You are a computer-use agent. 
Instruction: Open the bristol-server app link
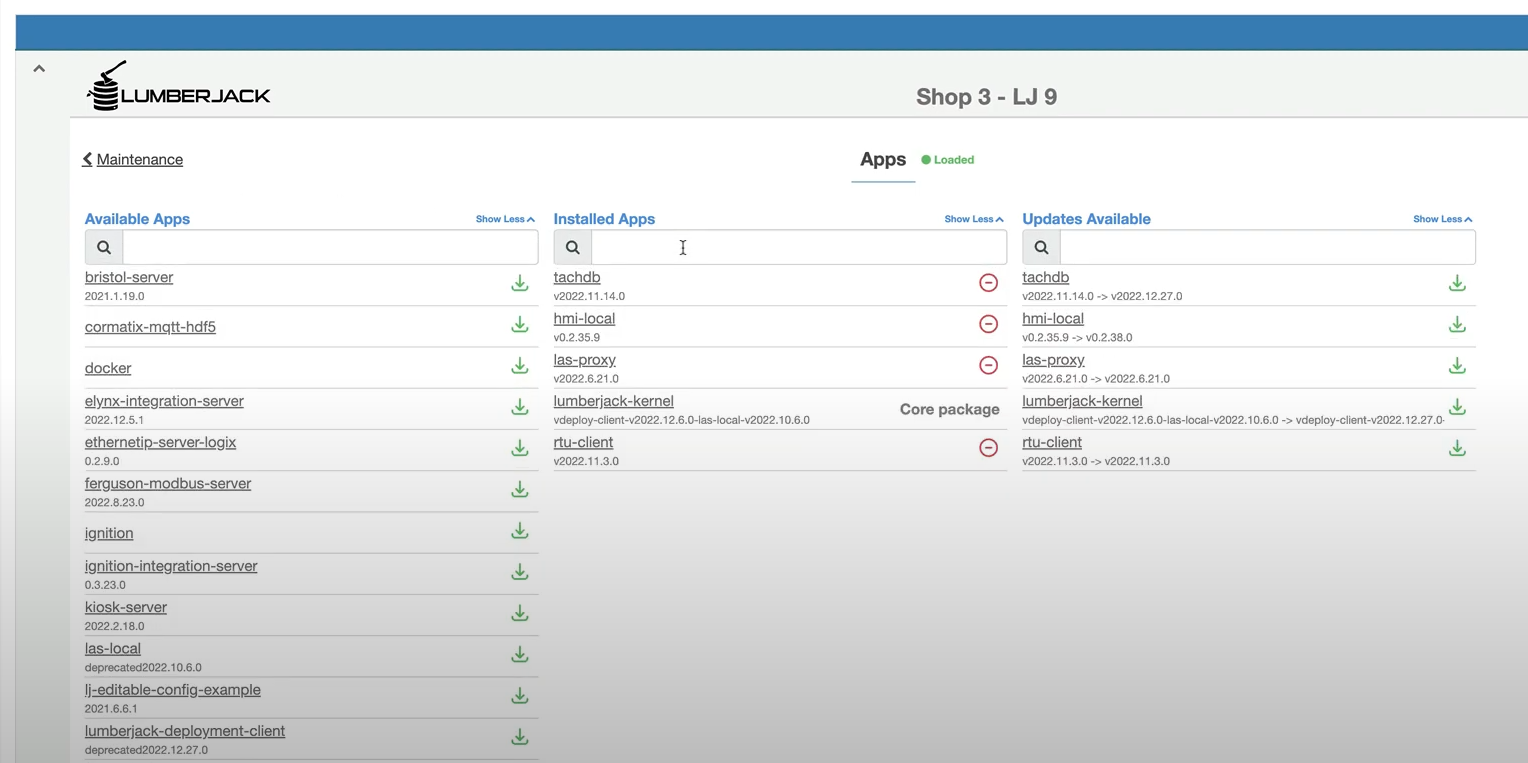click(x=129, y=278)
